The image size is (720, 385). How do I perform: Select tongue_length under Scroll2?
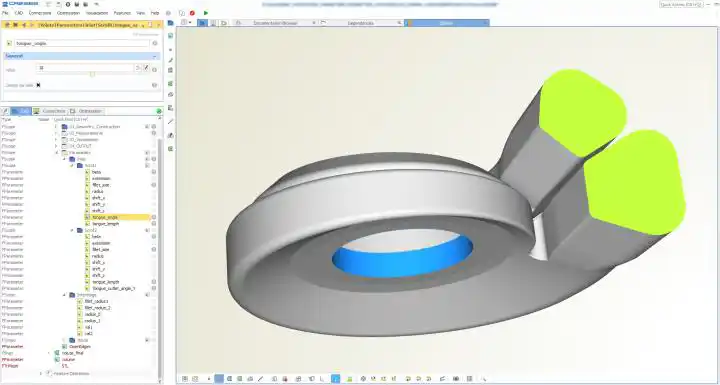pyautogui.click(x=105, y=282)
